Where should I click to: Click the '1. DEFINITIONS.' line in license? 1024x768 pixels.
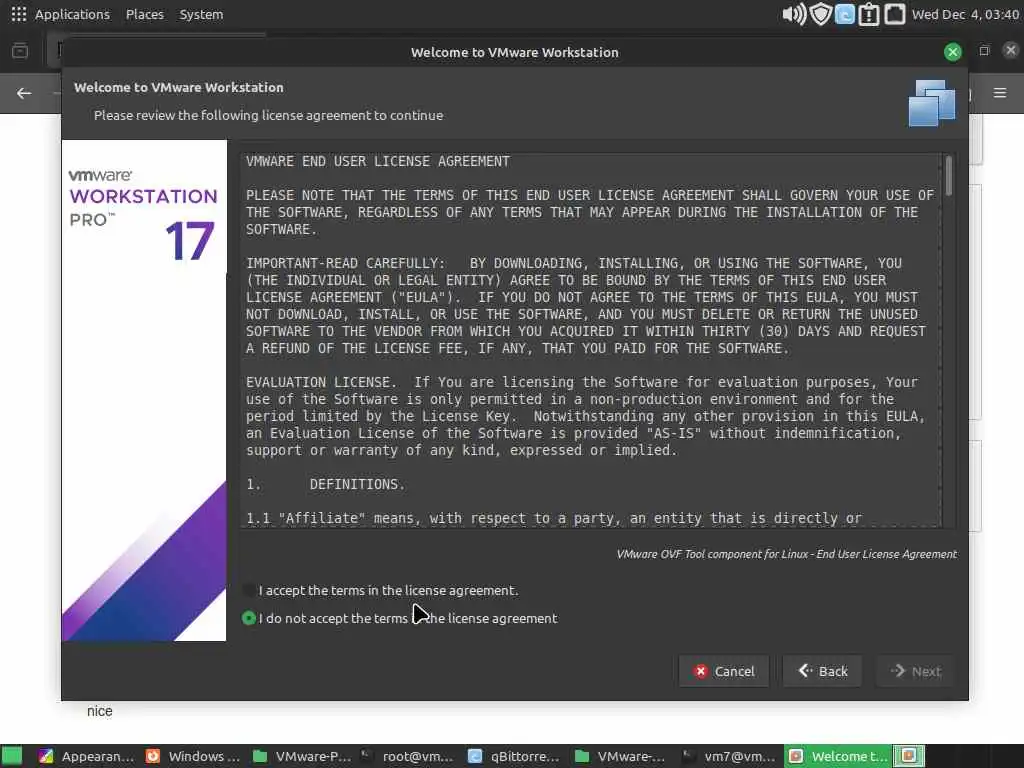[325, 484]
